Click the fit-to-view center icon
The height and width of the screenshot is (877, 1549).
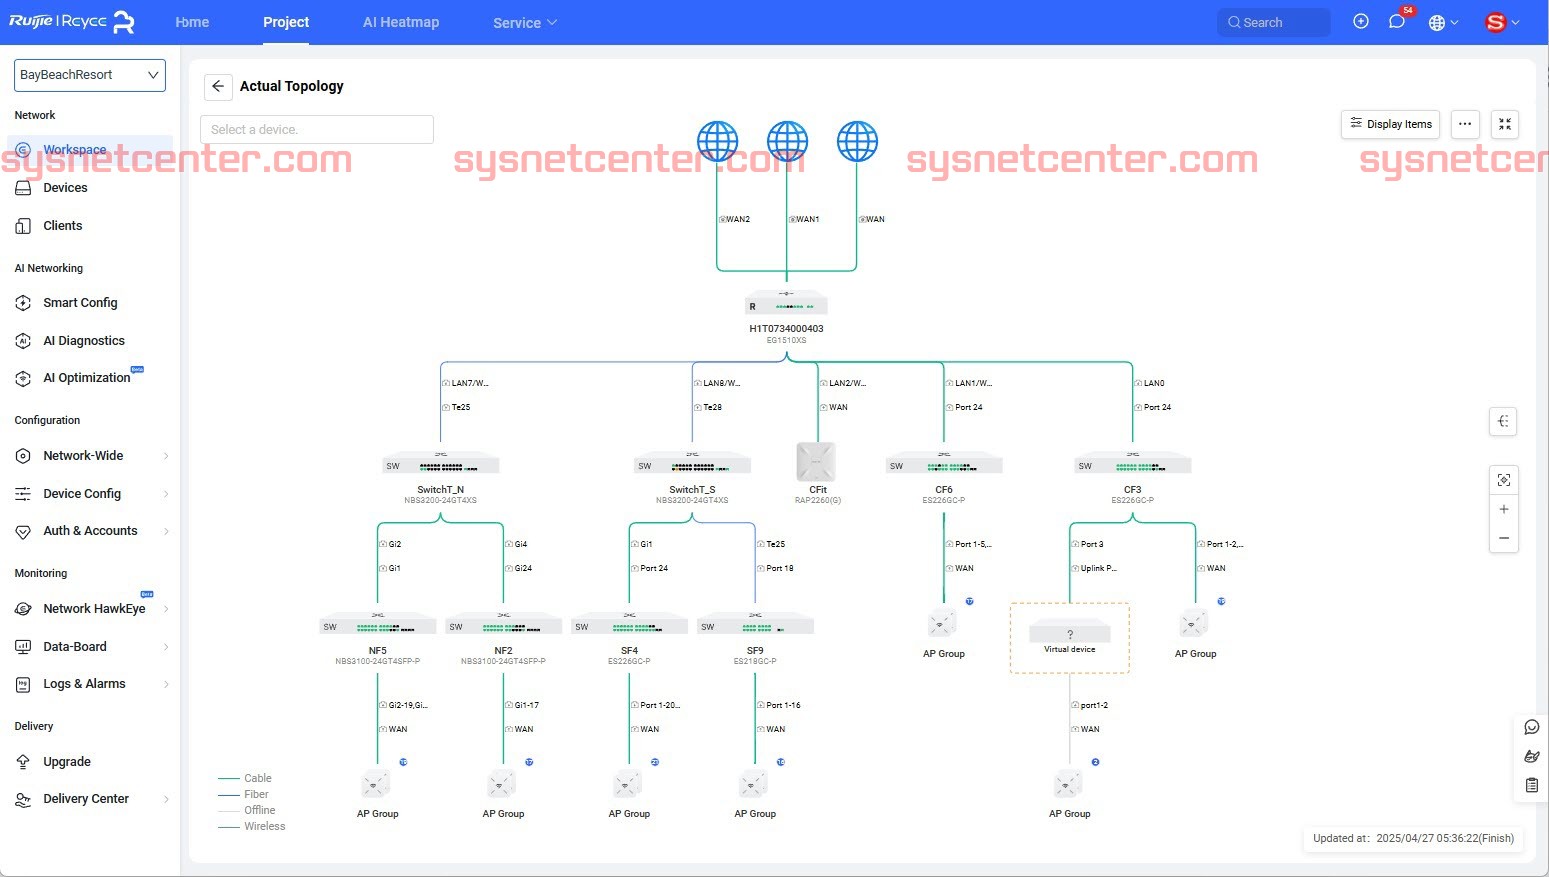pyautogui.click(x=1503, y=480)
